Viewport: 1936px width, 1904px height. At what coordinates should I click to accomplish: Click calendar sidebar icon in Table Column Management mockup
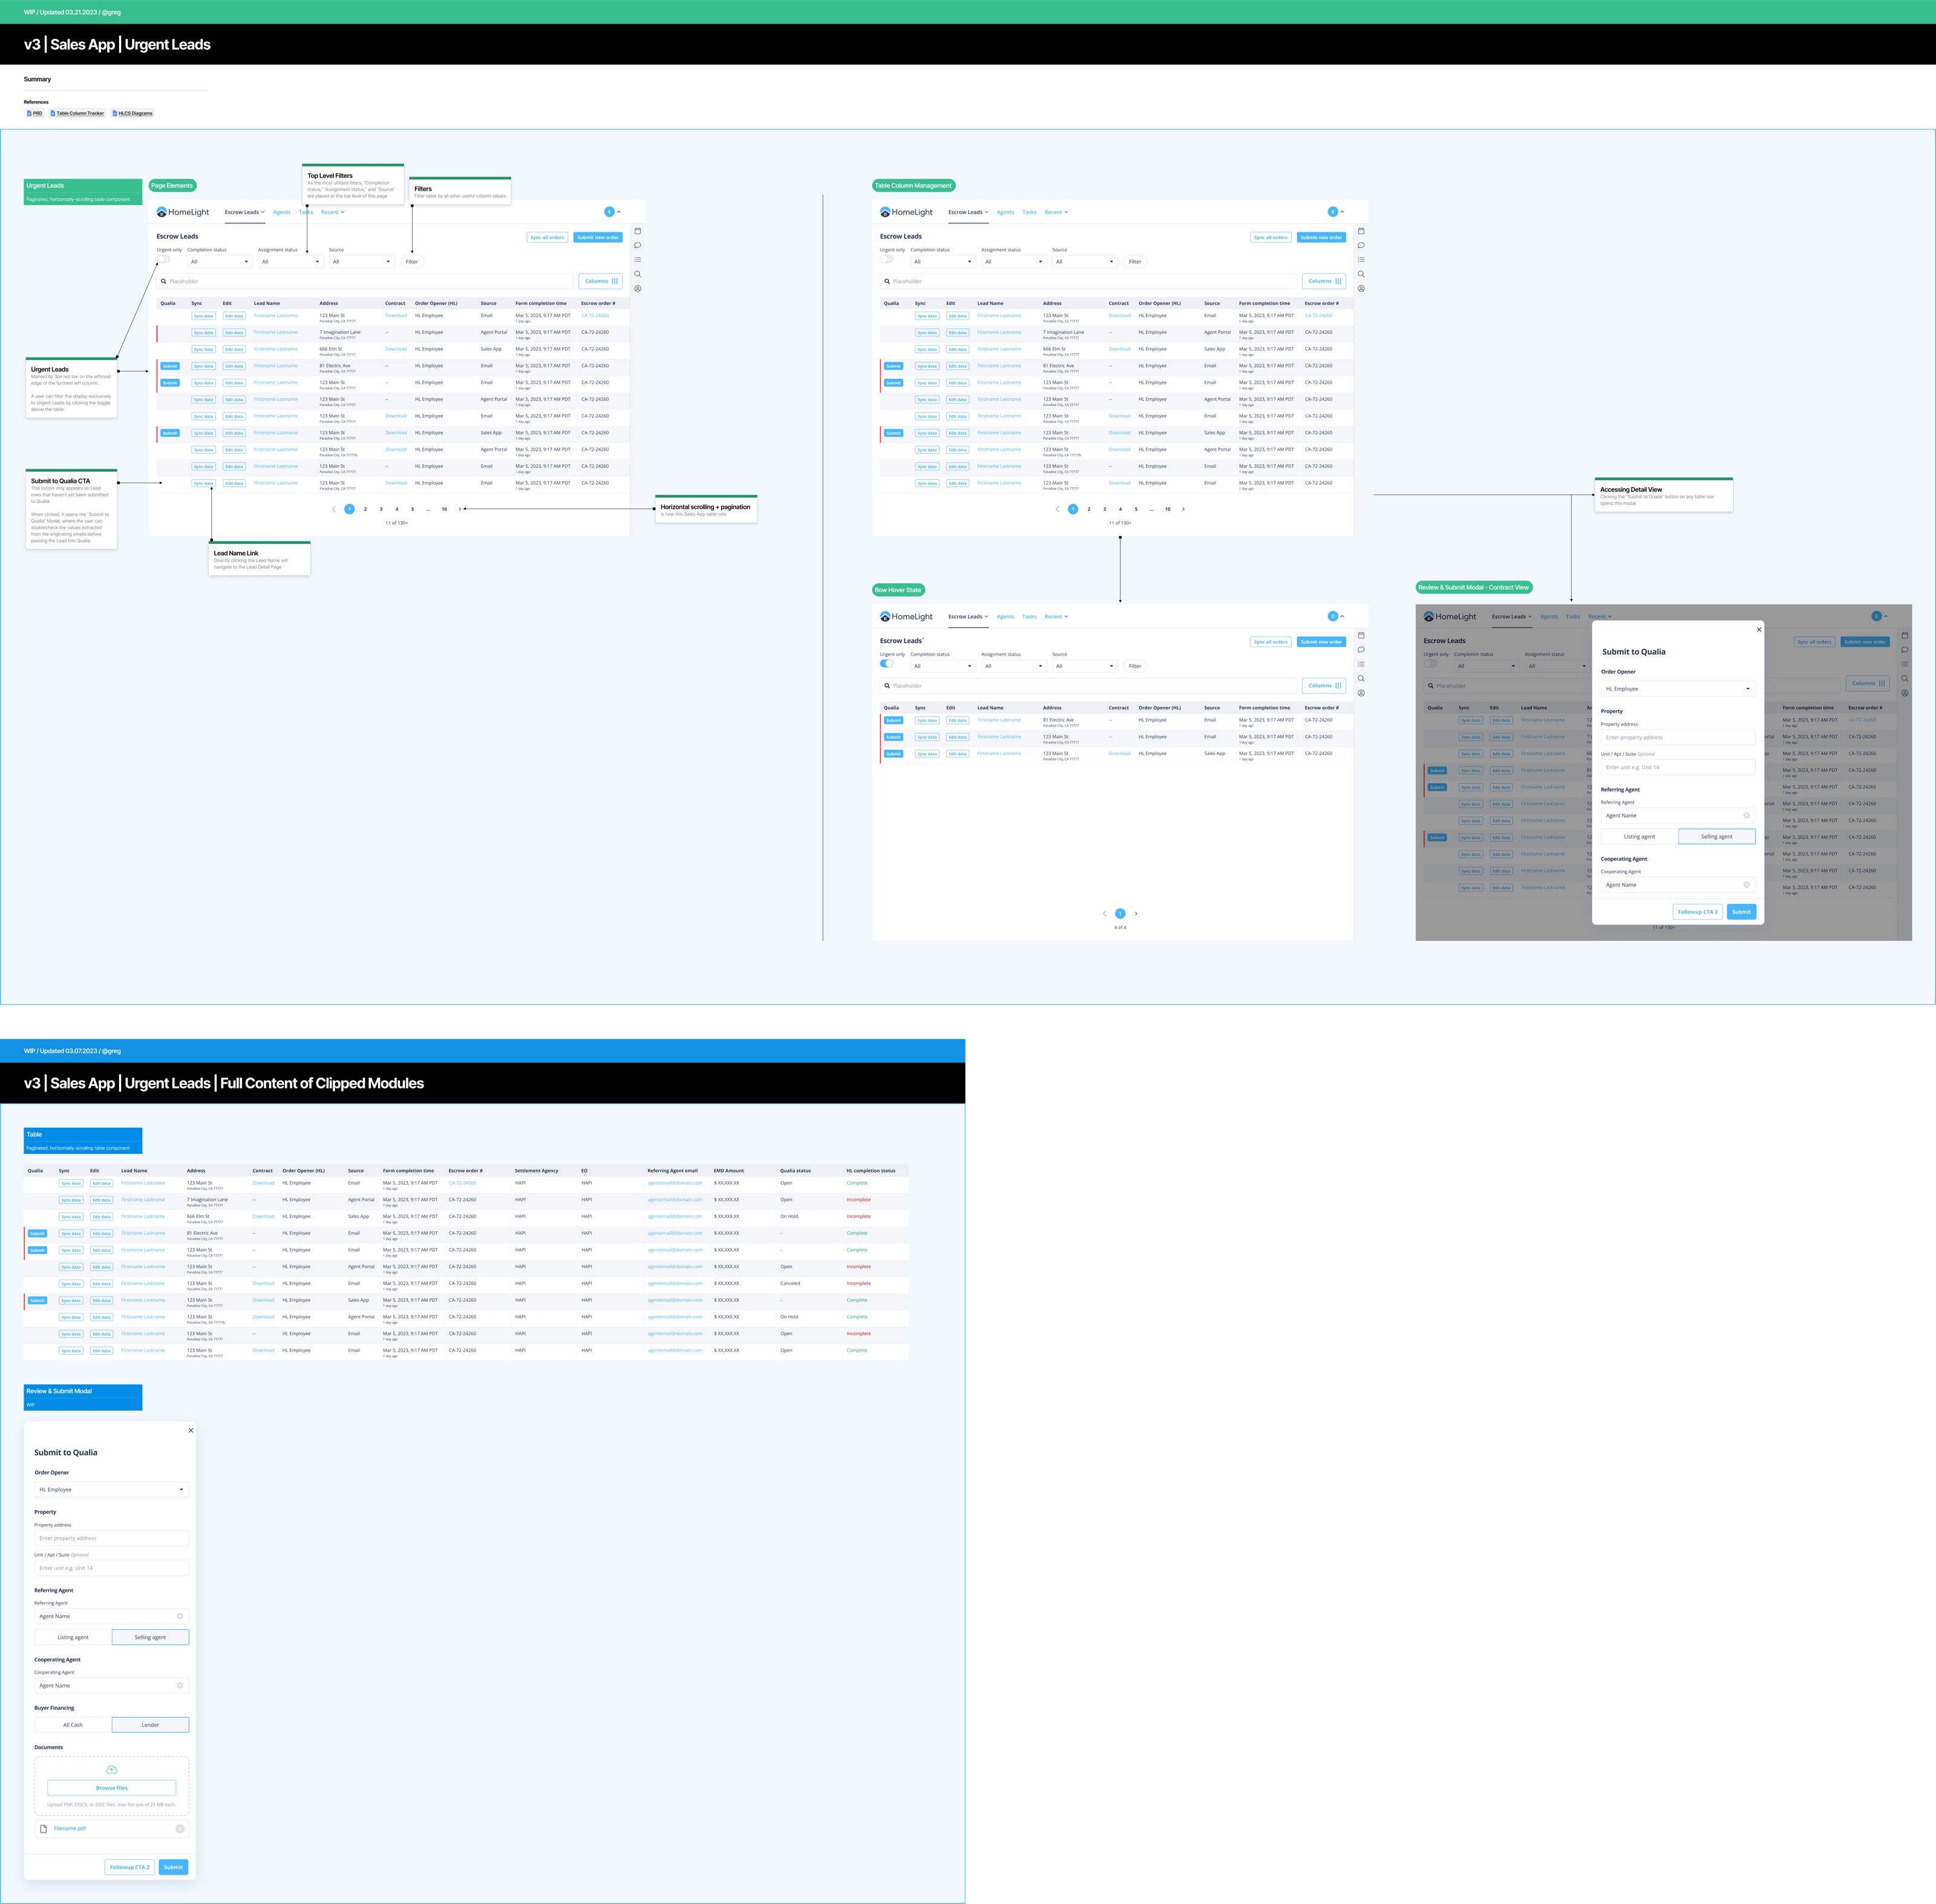pos(1361,231)
